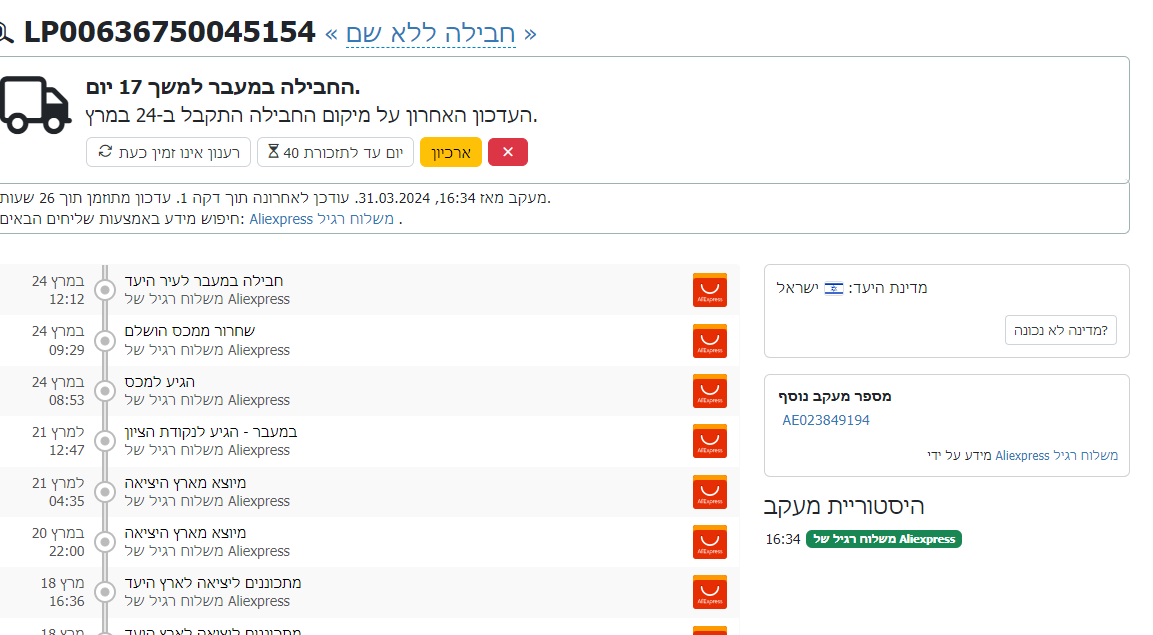Click the AliExpress logo on the 12:47 event row
This screenshot has height=635, width=1153.
tap(710, 441)
